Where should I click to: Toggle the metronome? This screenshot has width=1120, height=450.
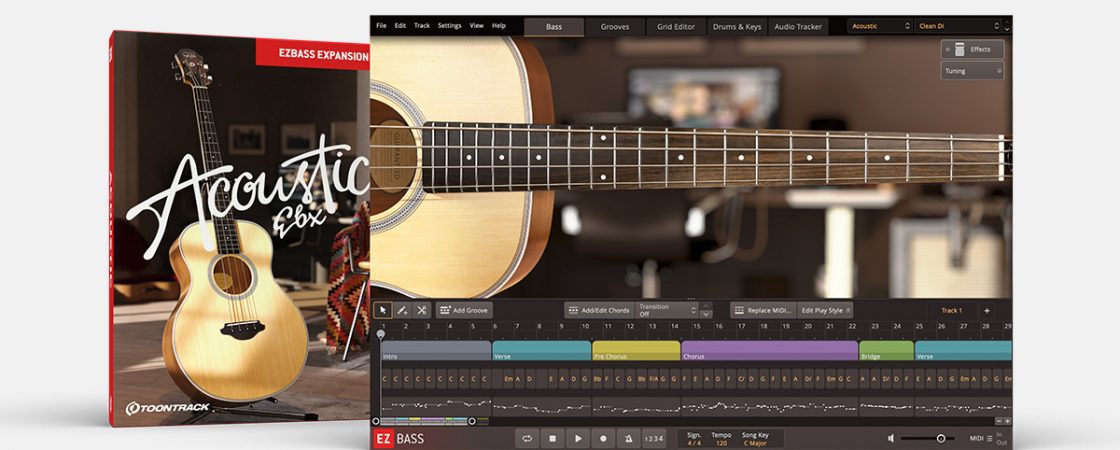tap(629, 439)
